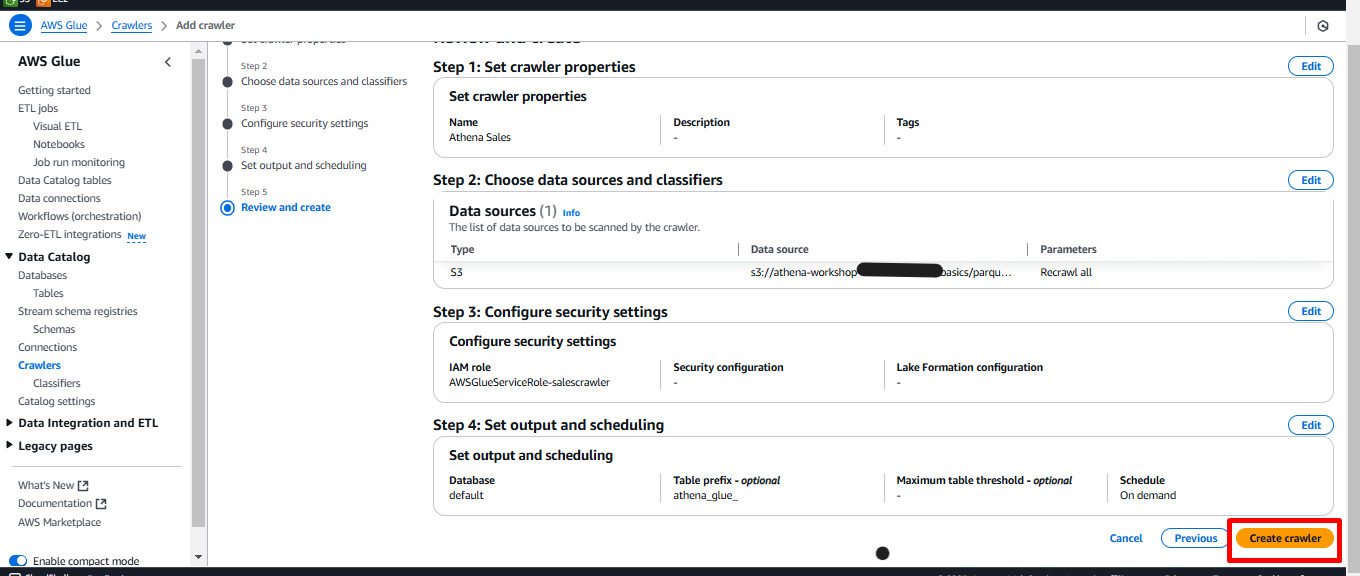Open the hamburger navigation menu icon

[x=20, y=26]
